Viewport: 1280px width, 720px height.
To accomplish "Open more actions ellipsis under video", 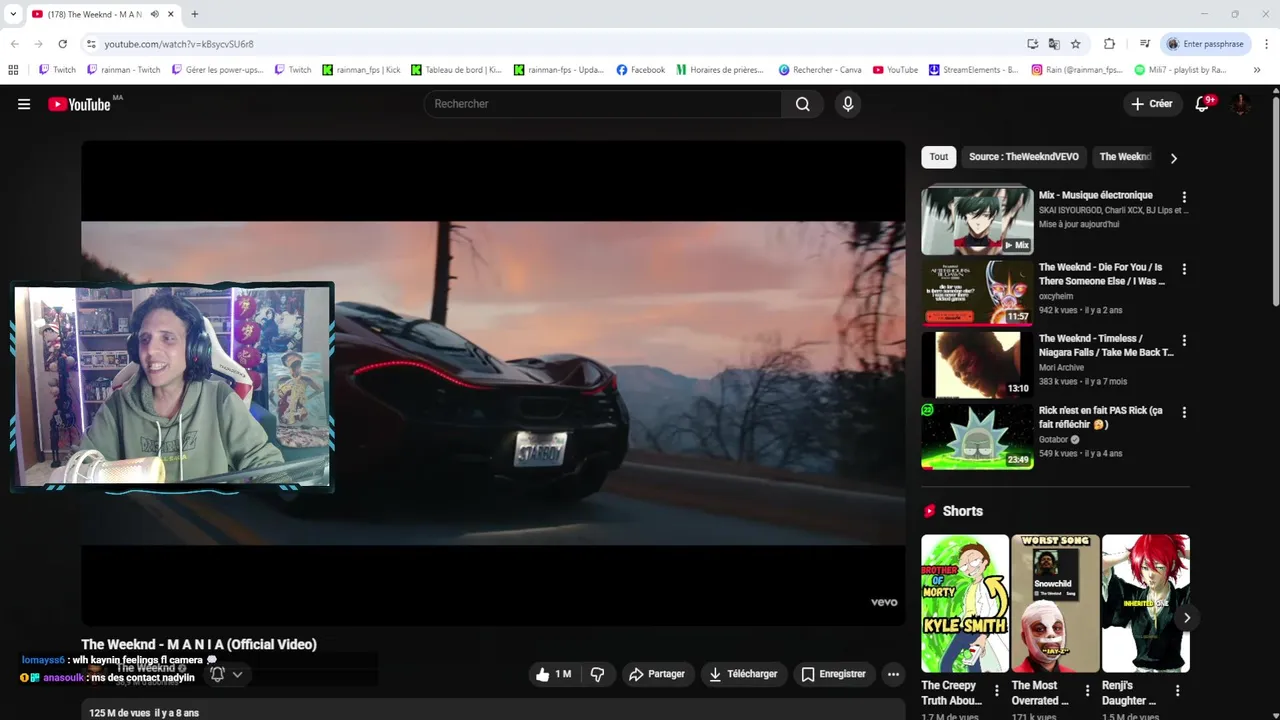I will (x=893, y=674).
